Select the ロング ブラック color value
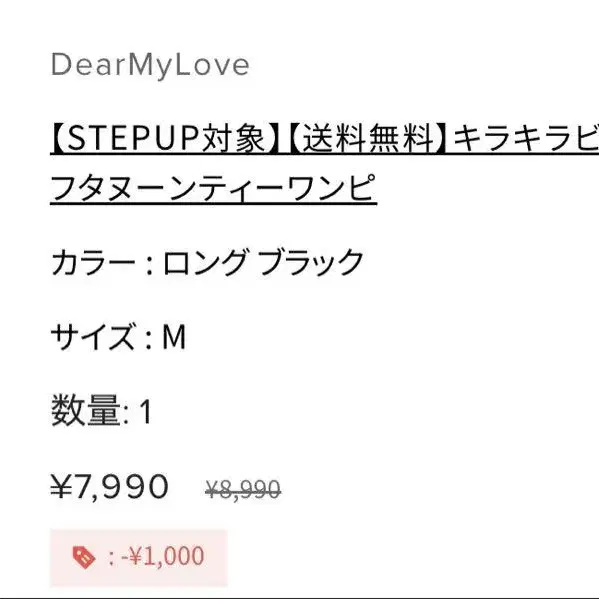The width and height of the screenshot is (599, 599). click(263, 262)
